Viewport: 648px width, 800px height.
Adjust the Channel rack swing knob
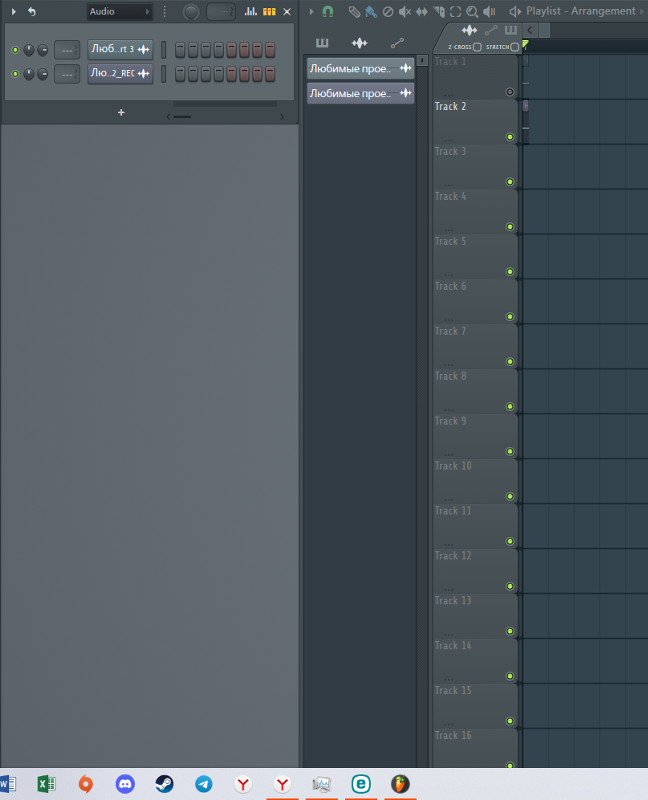191,12
